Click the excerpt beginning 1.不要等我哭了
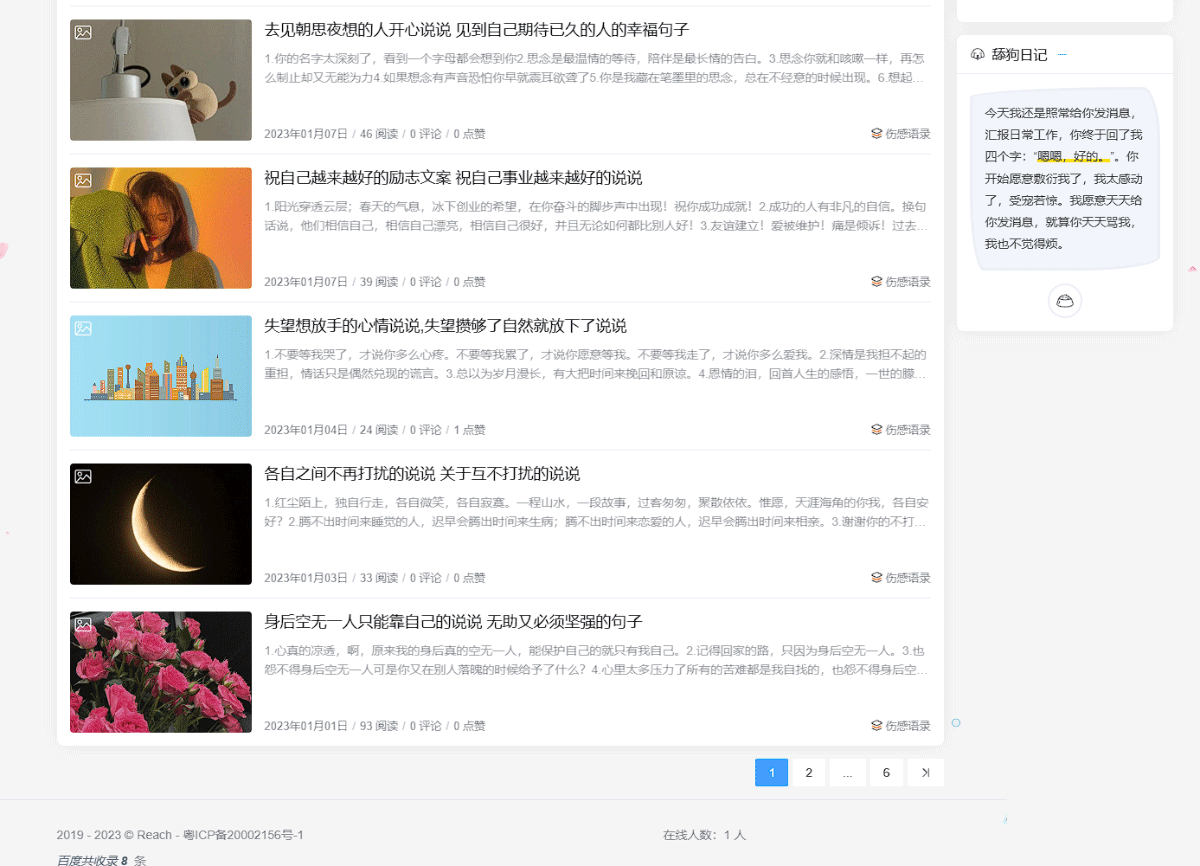 (597, 364)
